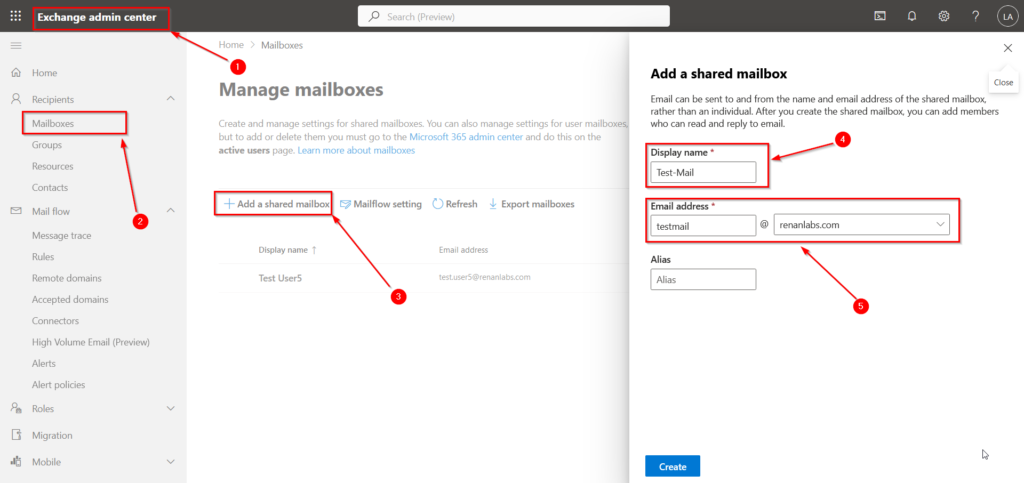The image size is (1024, 483).
Task: Refresh the mailbox list
Action: [x=455, y=204]
